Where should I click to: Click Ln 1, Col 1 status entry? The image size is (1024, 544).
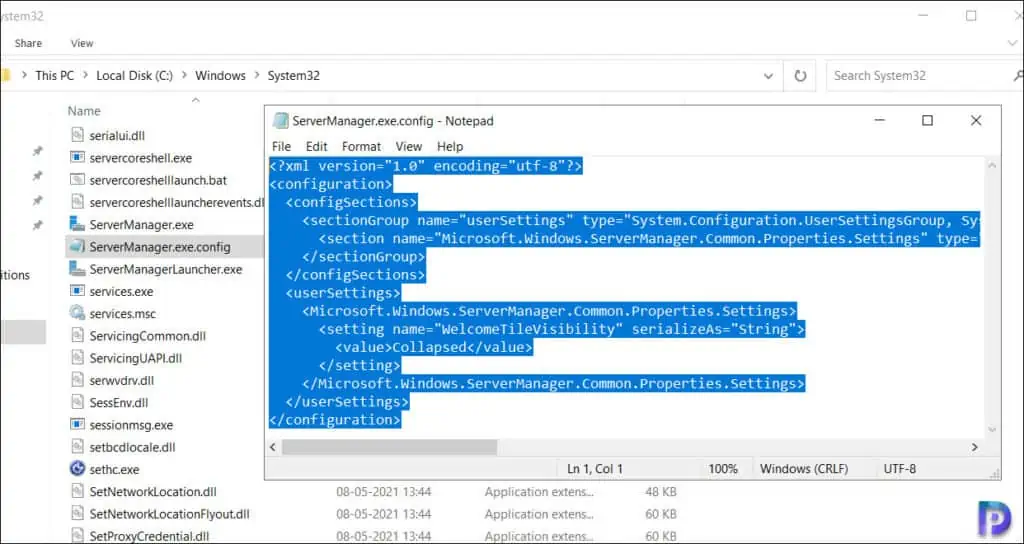coord(595,469)
